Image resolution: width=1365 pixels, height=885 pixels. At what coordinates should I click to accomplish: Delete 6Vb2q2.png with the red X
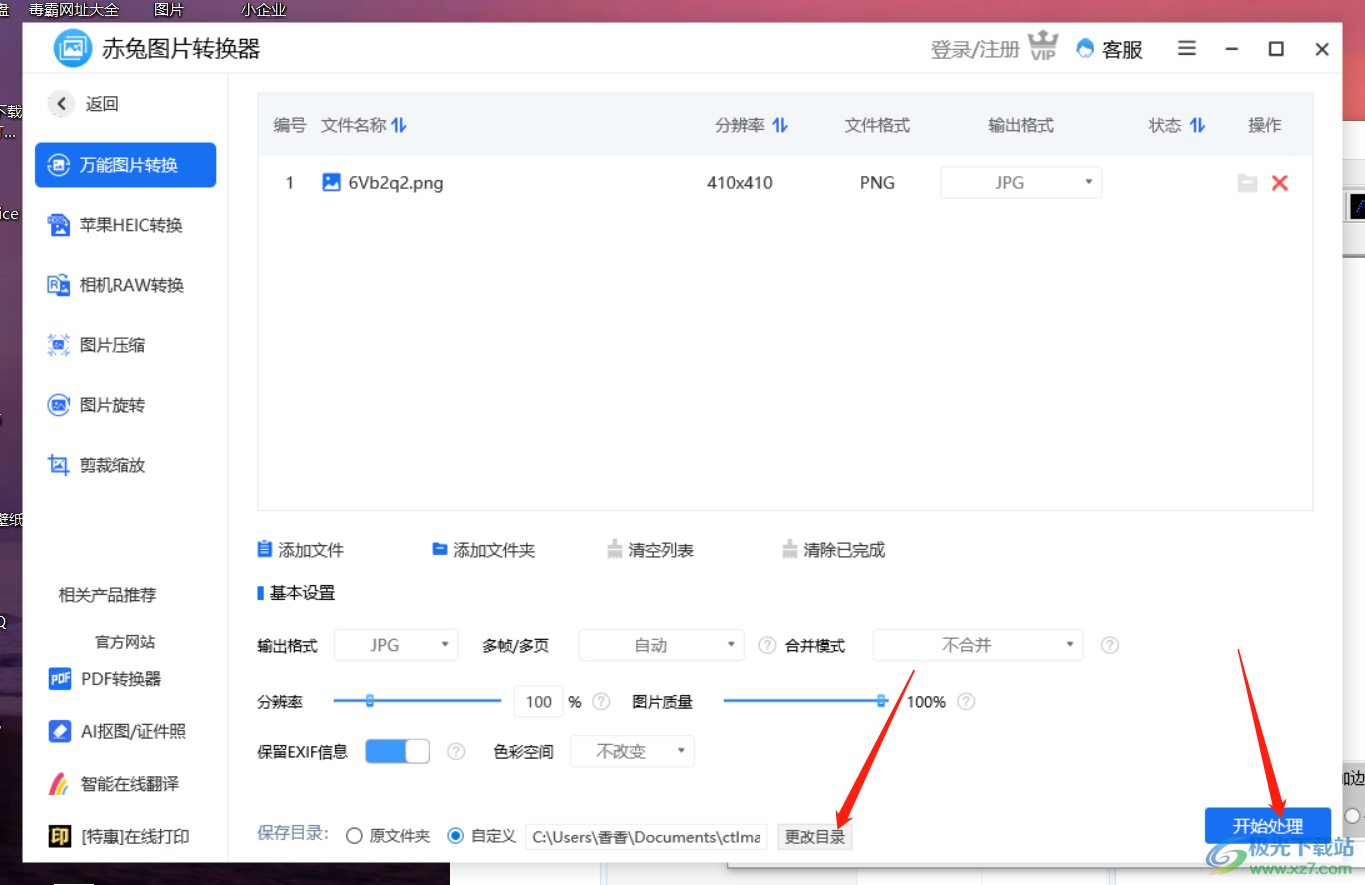[x=1279, y=183]
